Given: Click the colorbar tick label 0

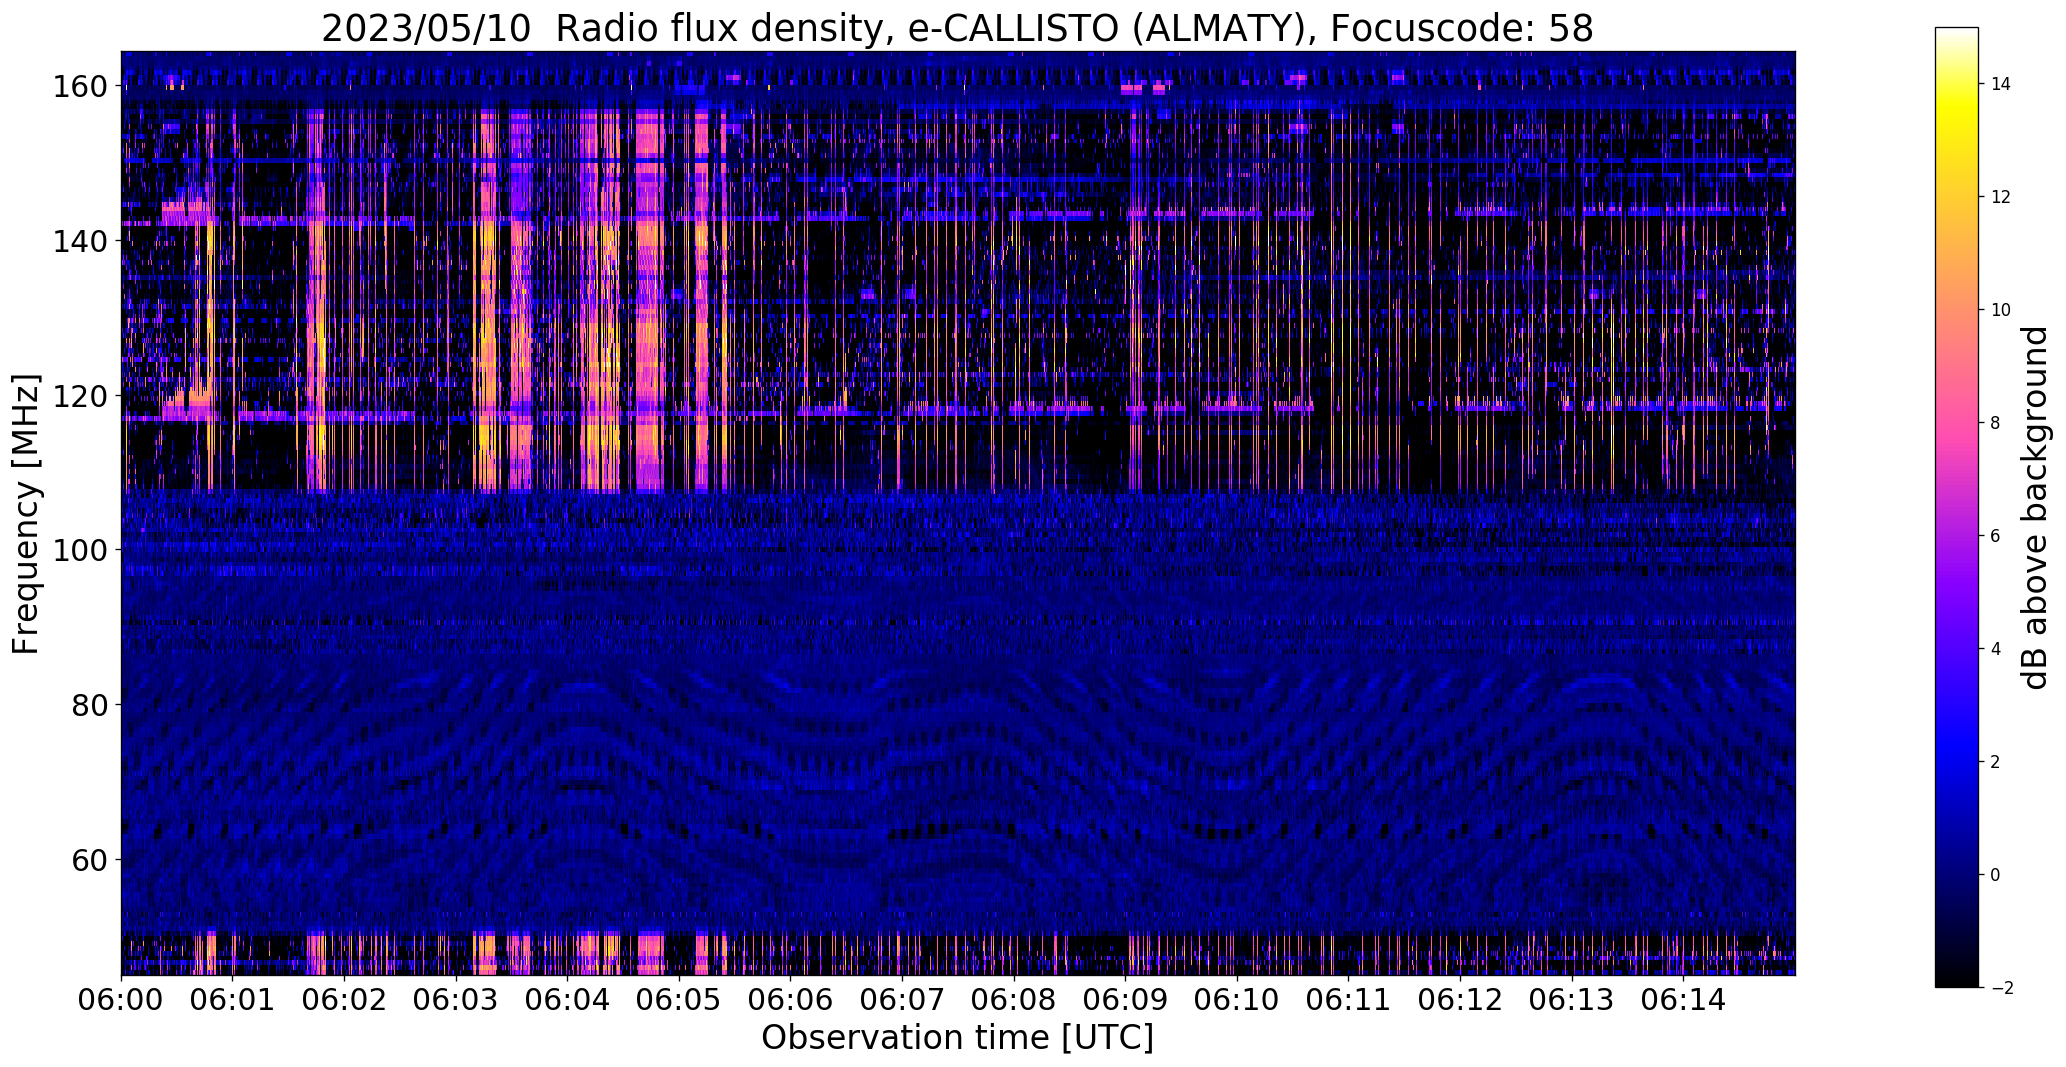Looking at the screenshot, I should tap(1996, 875).
